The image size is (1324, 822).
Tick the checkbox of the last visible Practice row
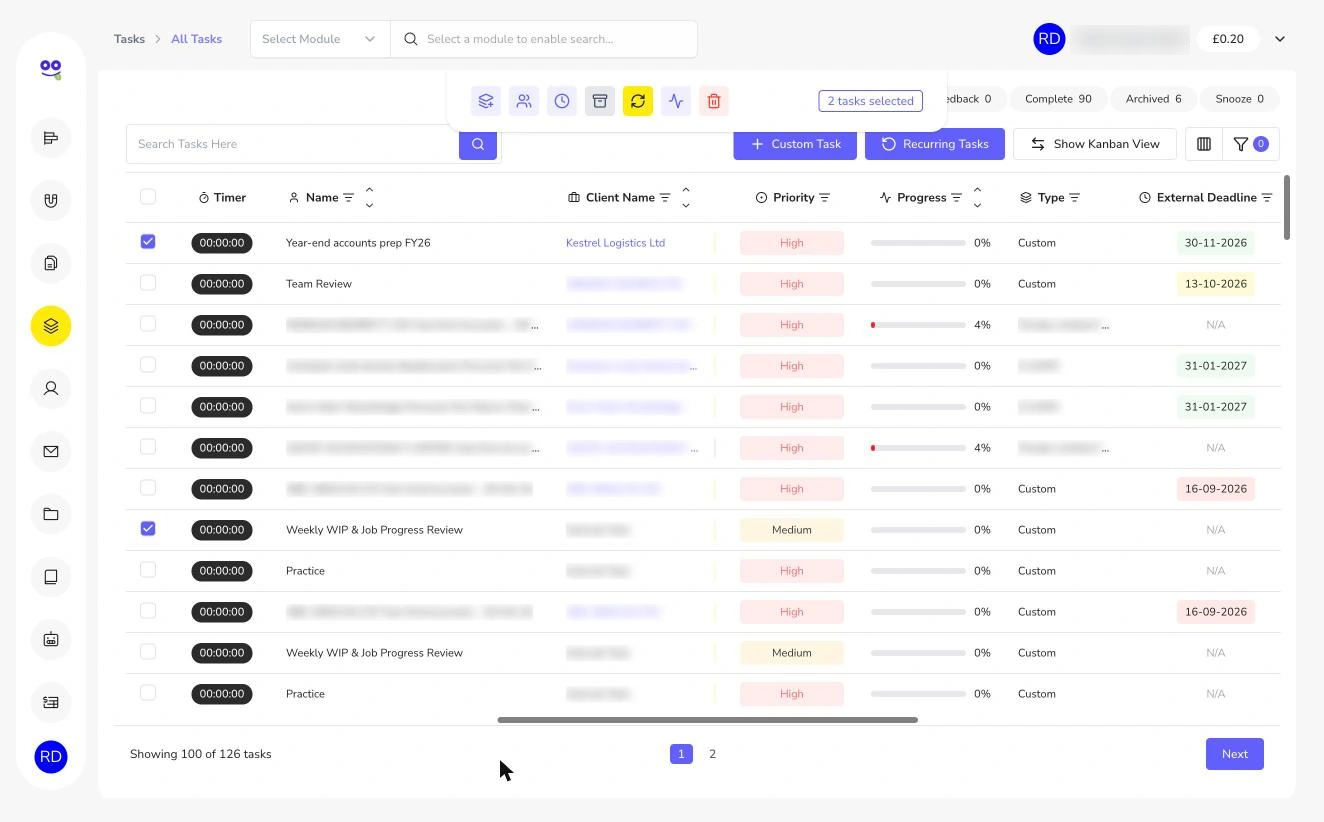point(148,692)
